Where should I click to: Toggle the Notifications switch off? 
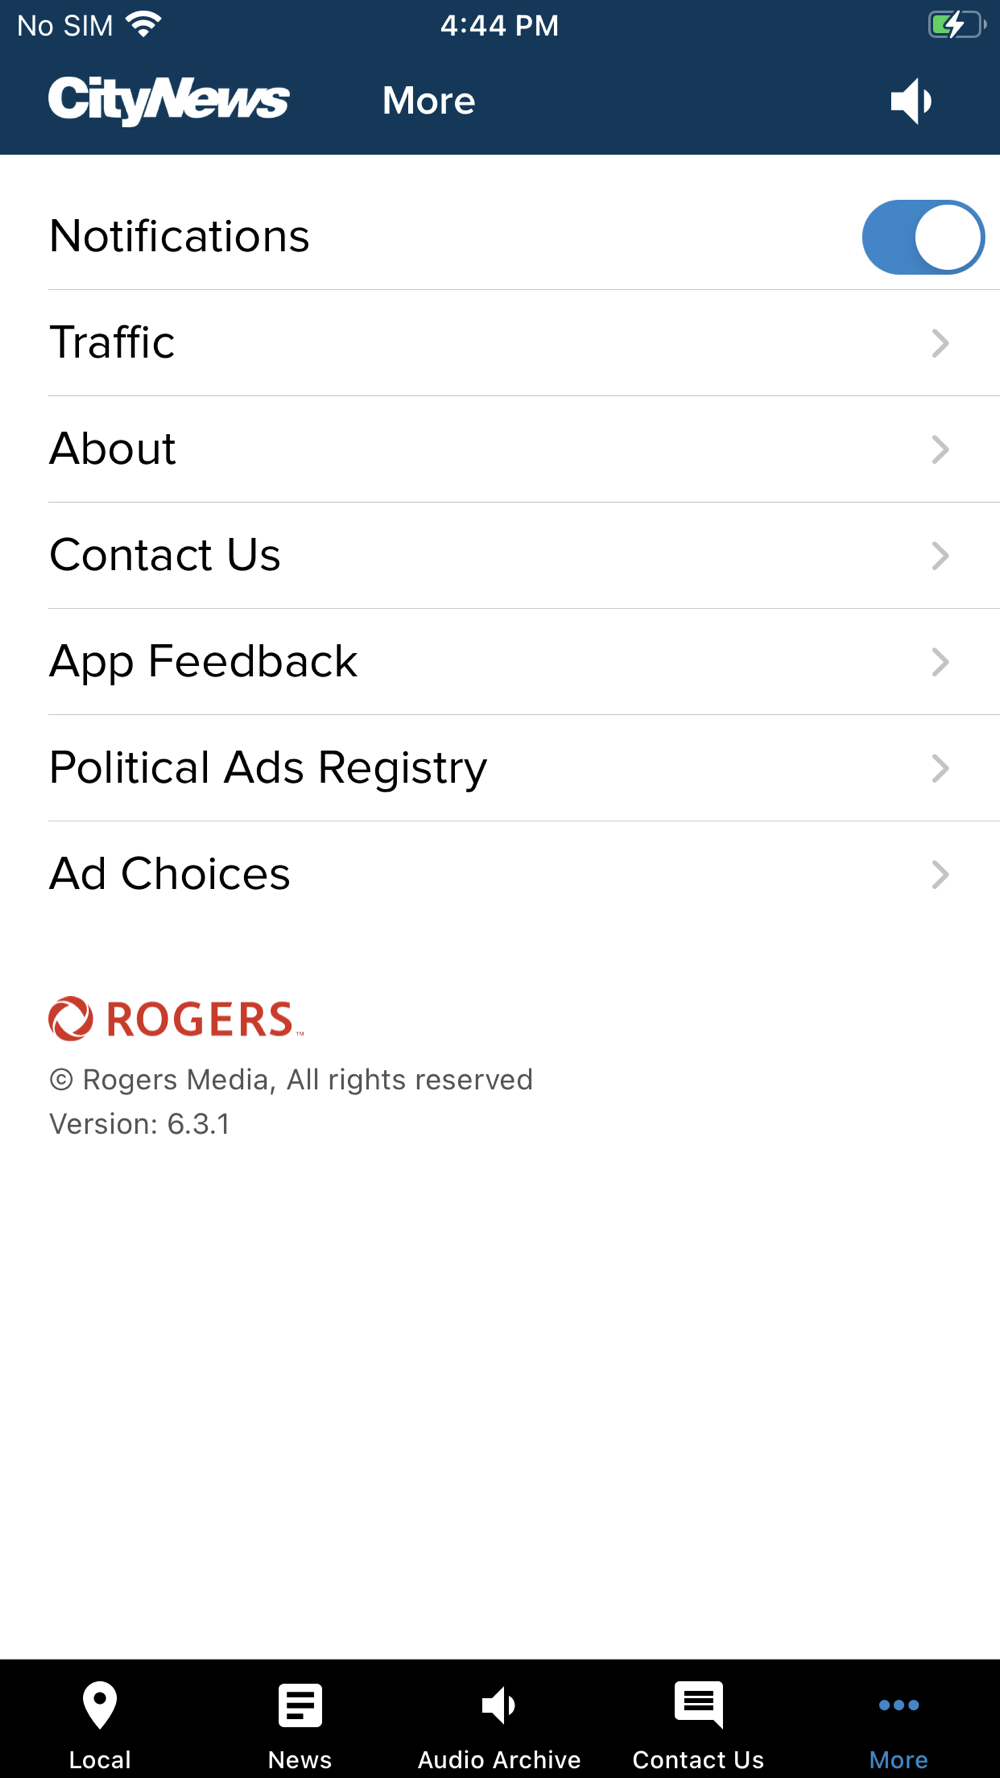922,237
